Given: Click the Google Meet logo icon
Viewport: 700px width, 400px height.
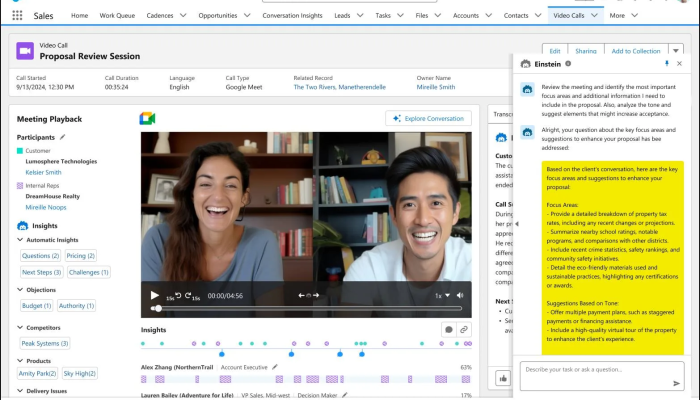Looking at the screenshot, I should 147,119.
